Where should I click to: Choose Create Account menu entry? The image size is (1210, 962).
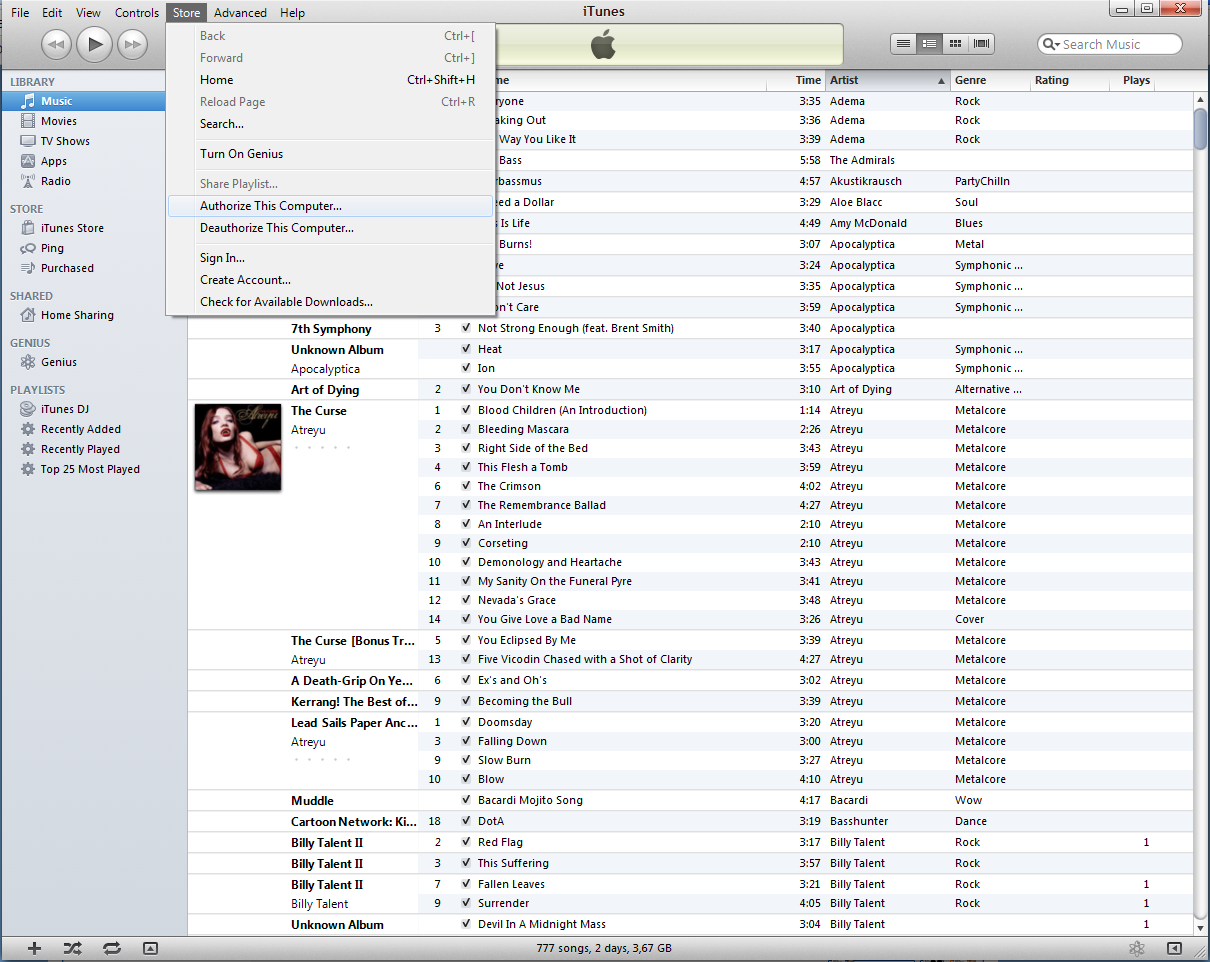(x=331, y=280)
